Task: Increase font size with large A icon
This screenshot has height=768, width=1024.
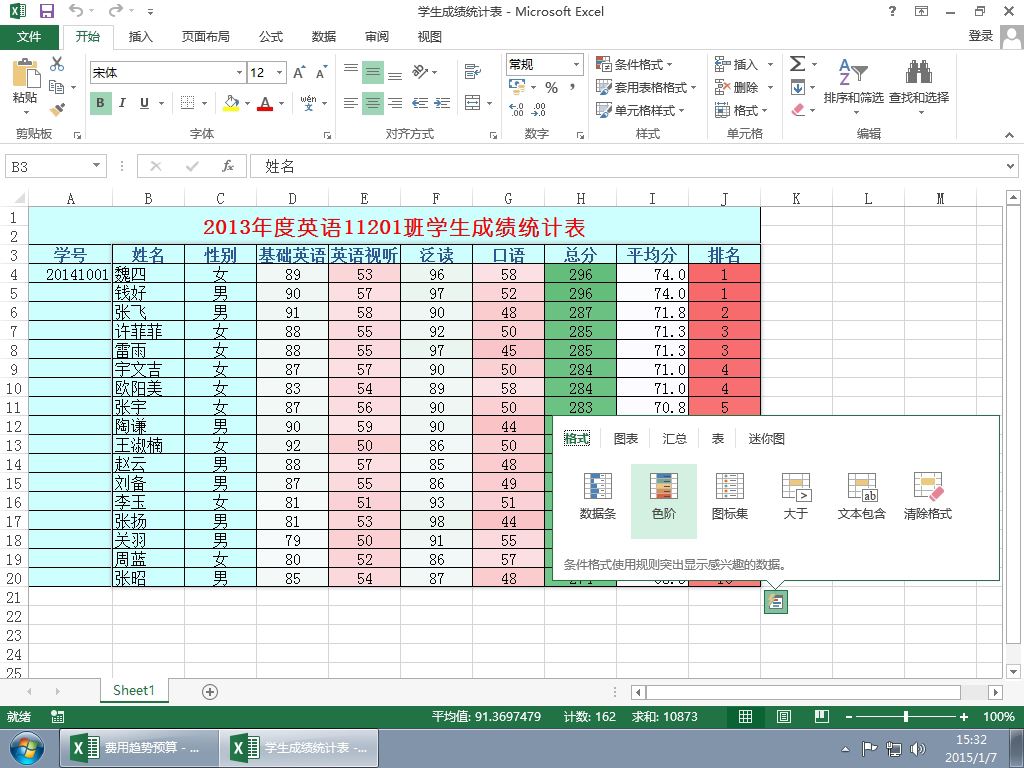Action: point(298,72)
